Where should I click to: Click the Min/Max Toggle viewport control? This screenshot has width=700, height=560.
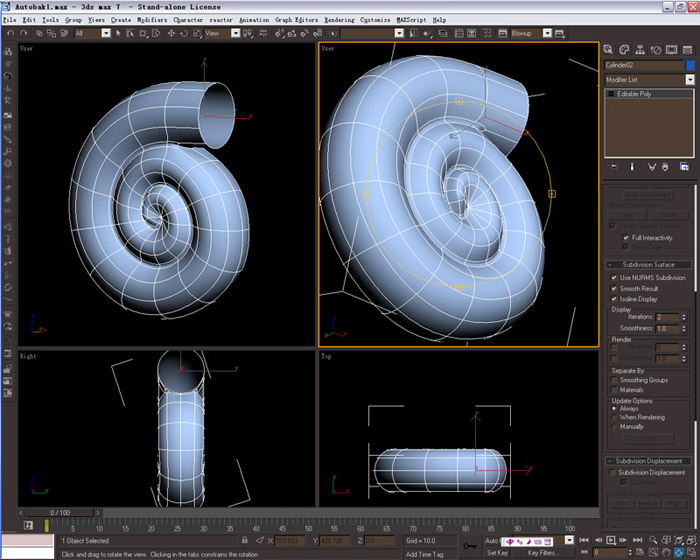(692, 552)
